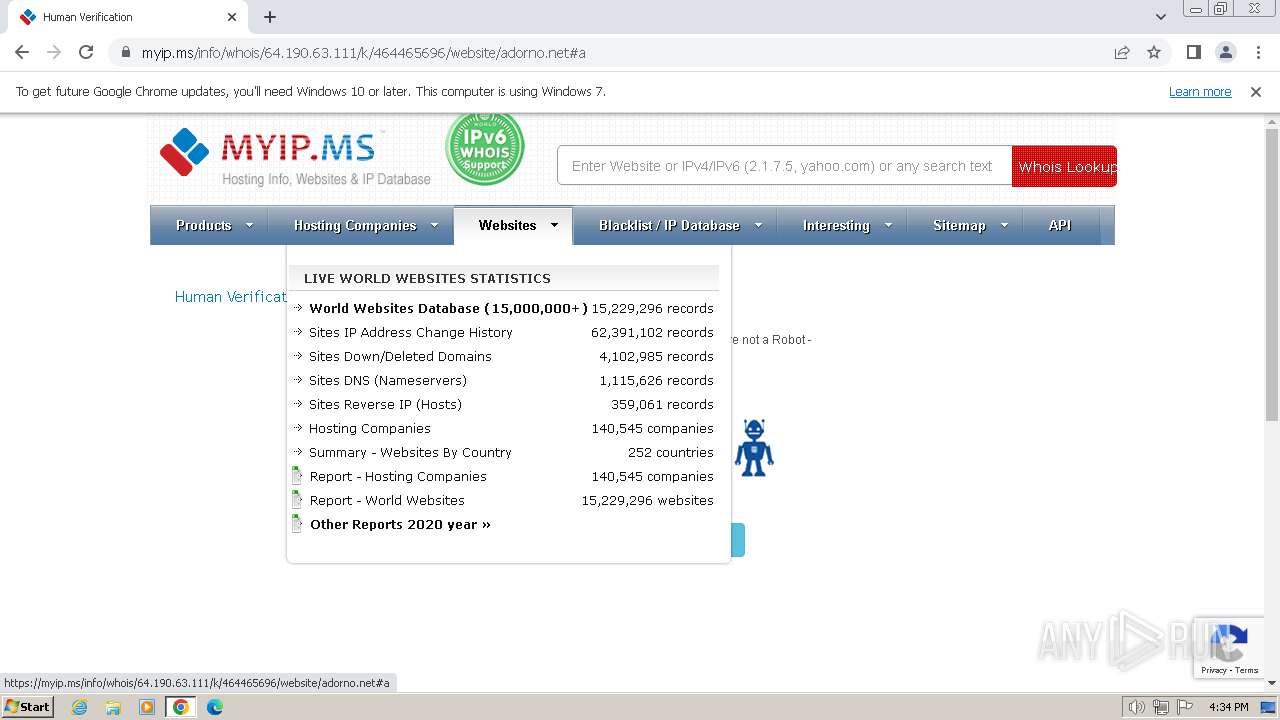Open Sites Down/Deleted Domains link

pos(400,356)
